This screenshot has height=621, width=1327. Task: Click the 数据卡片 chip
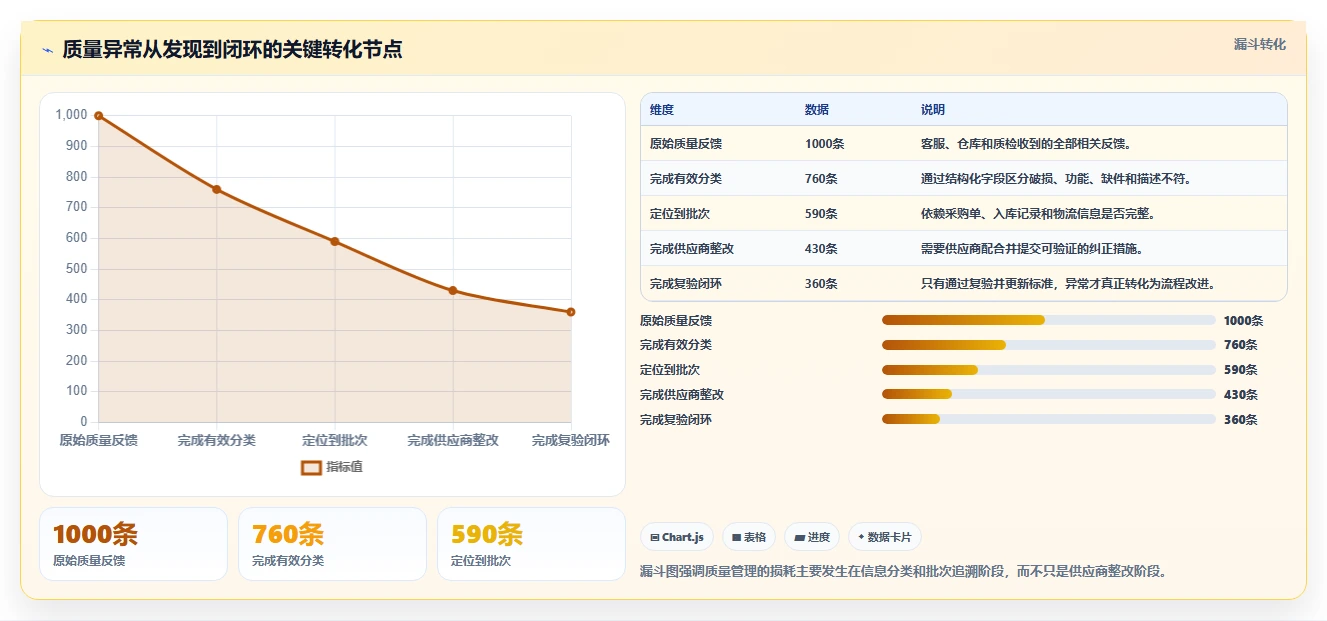[885, 537]
